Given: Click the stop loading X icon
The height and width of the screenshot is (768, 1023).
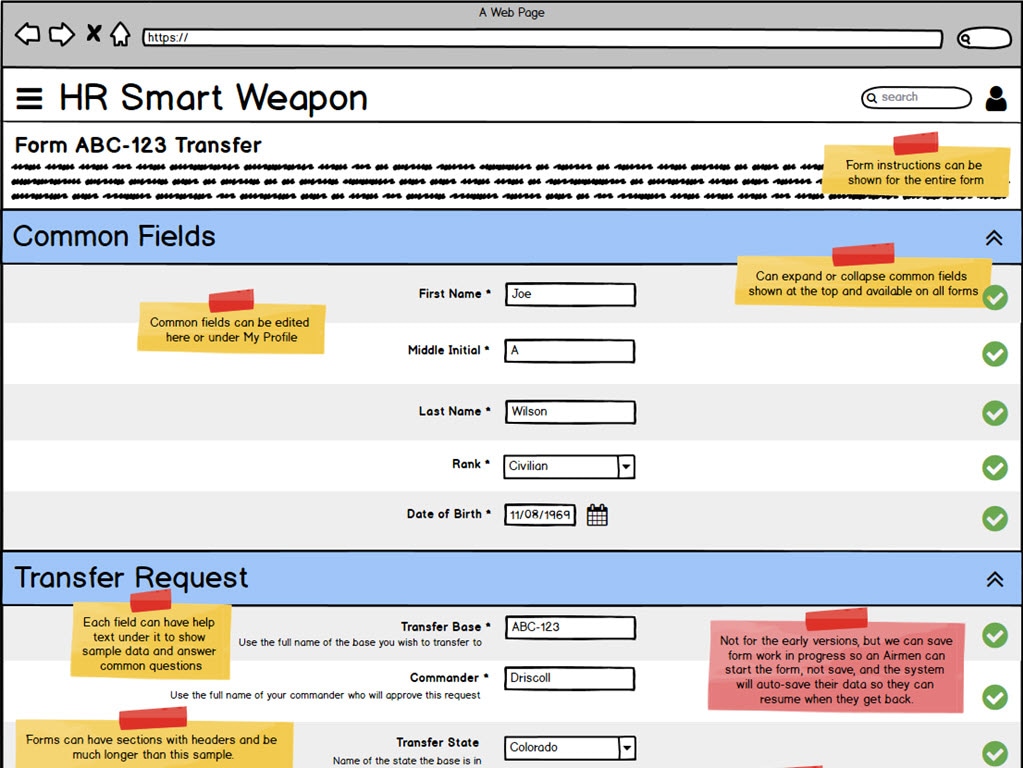Looking at the screenshot, I should [92, 33].
